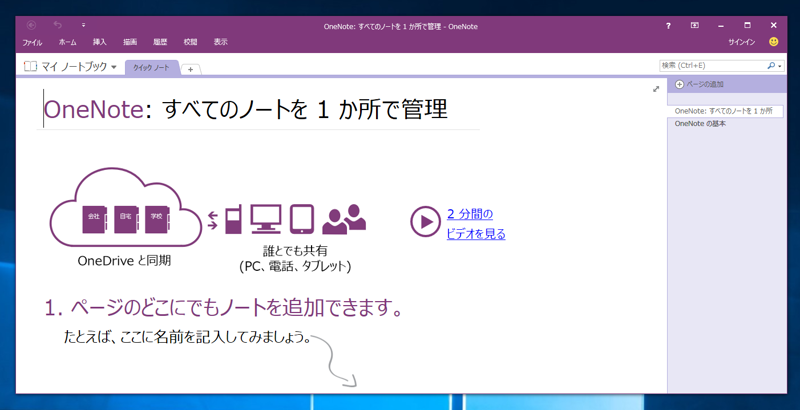Open the 表示 ribbon tab
The image size is (800, 410).
220,42
